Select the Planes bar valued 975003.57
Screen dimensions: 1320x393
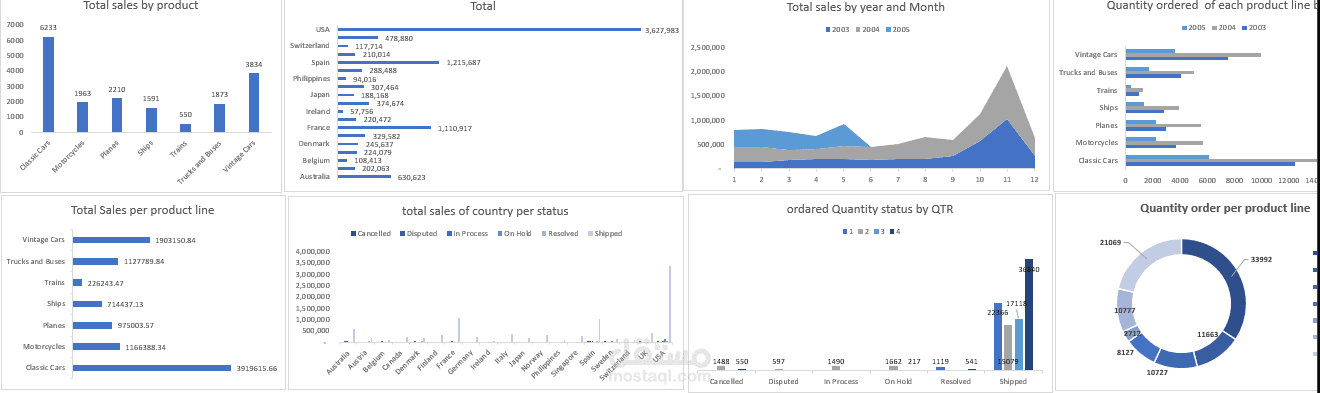92,325
